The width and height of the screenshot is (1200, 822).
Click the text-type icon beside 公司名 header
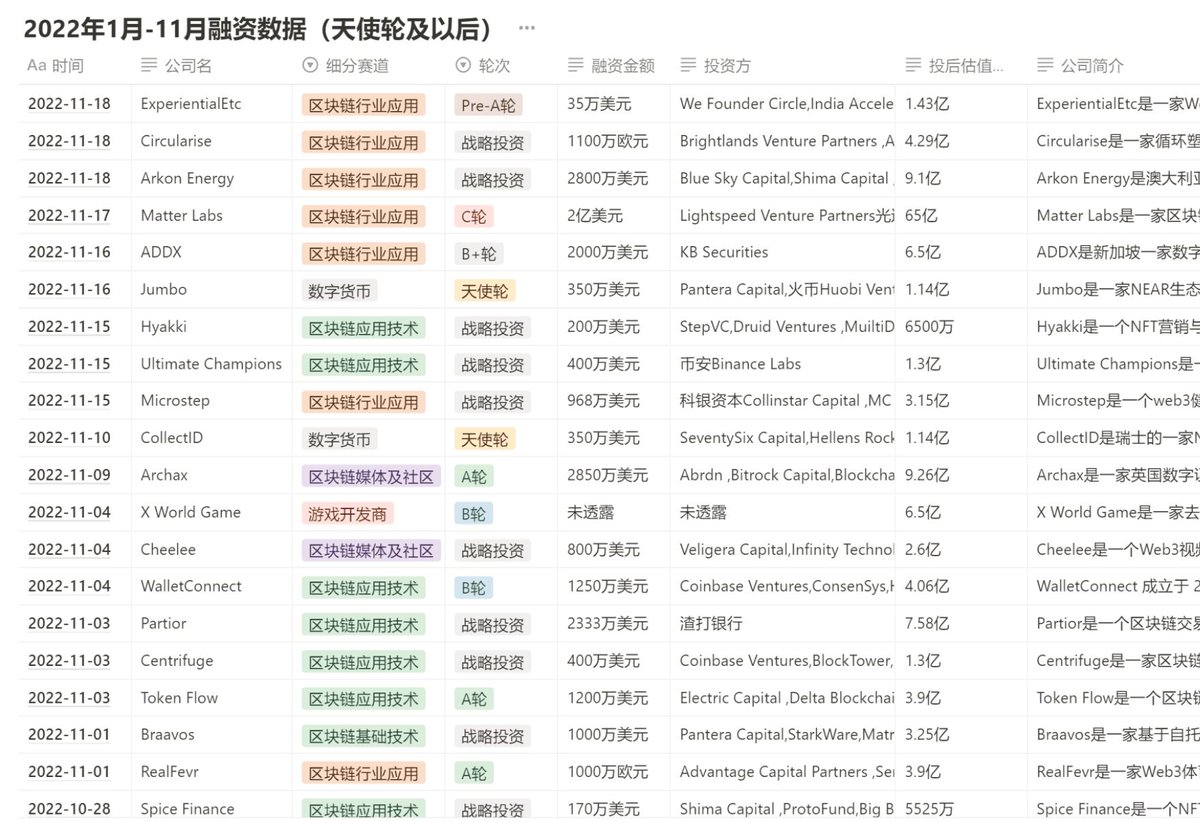coord(149,66)
